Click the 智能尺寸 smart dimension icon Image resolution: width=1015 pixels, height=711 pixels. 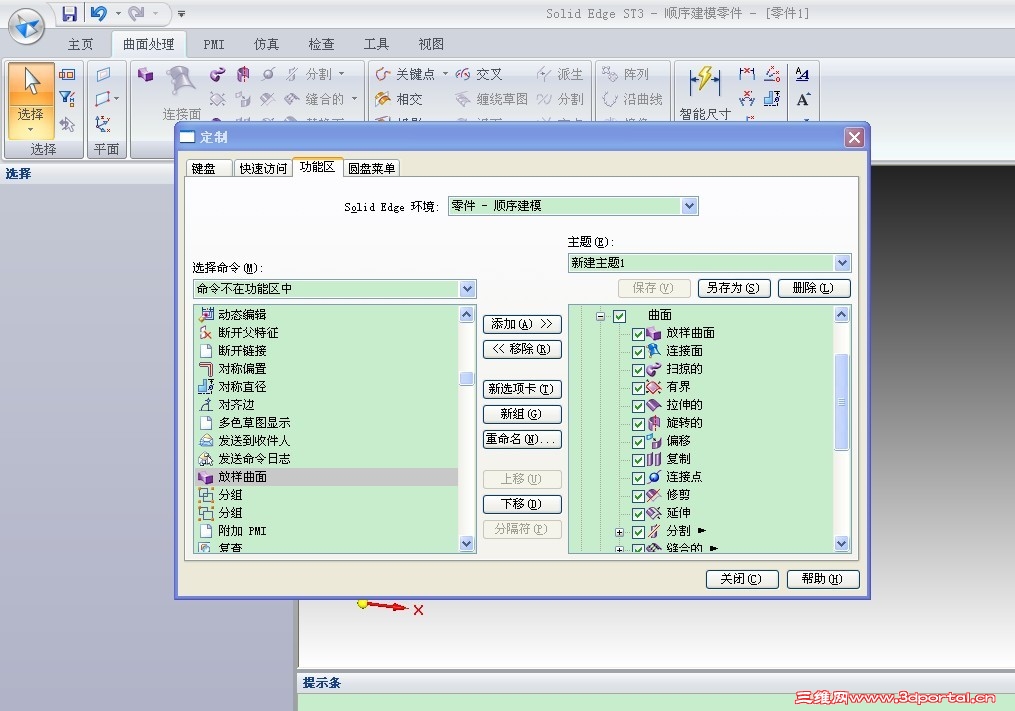click(704, 81)
